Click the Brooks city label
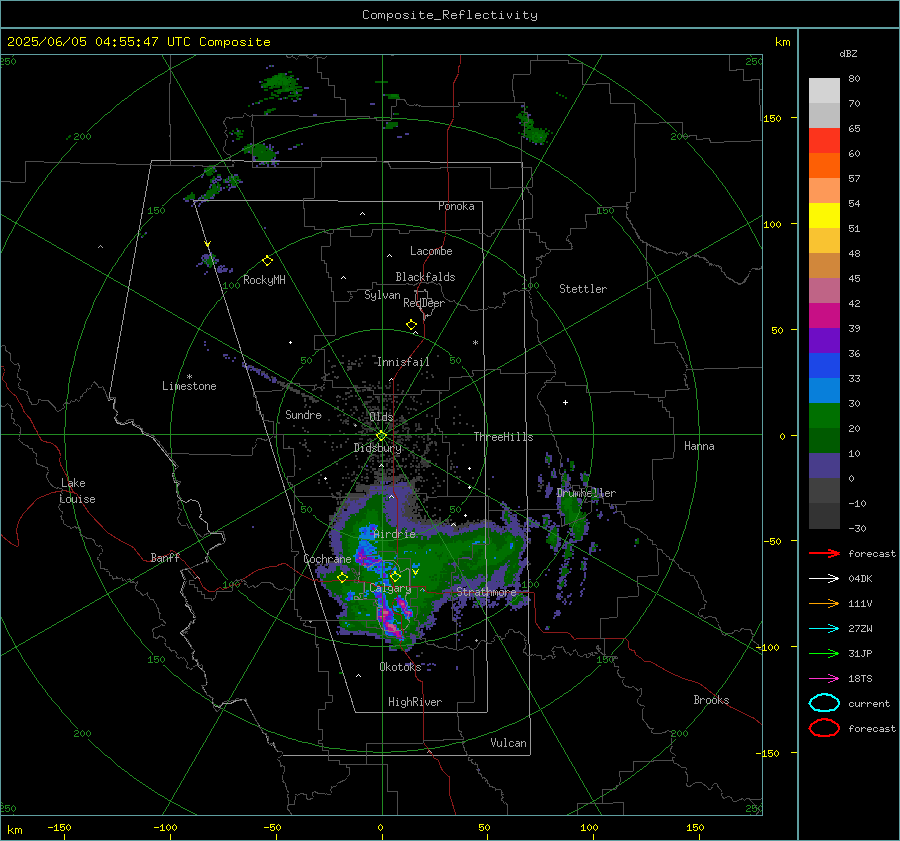This screenshot has height=841, width=900. click(x=711, y=700)
